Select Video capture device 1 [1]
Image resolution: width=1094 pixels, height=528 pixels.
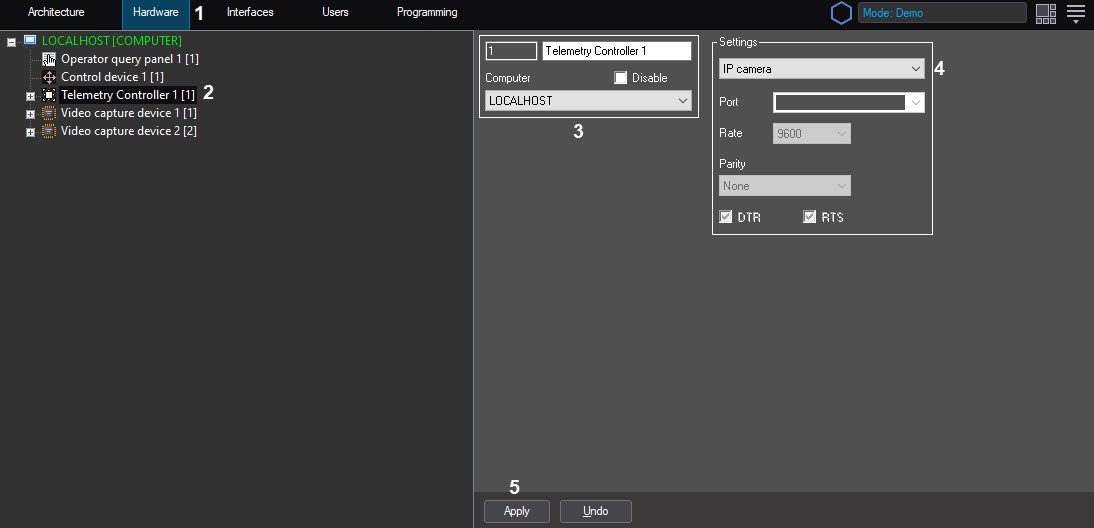coord(129,113)
